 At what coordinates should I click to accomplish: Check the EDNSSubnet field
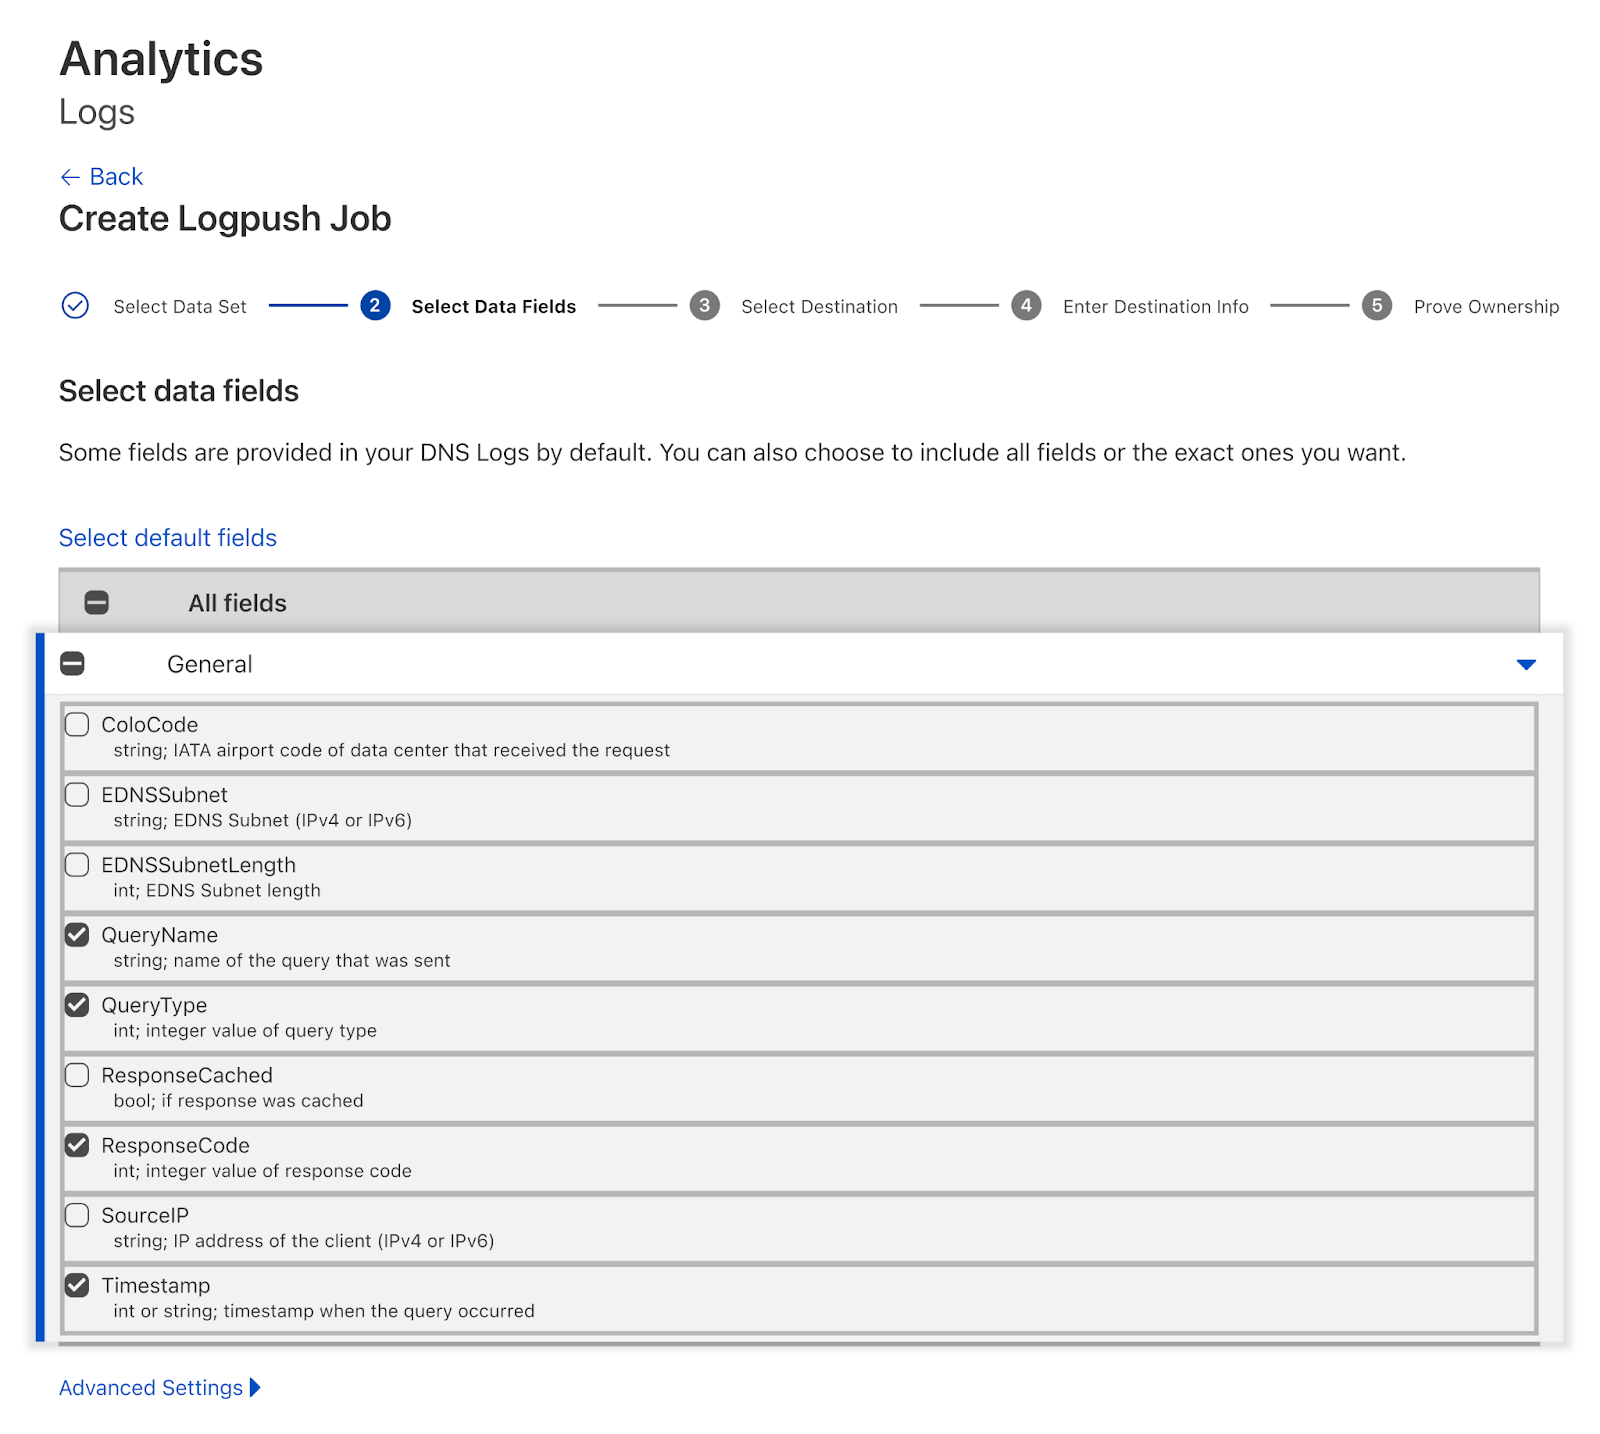(77, 794)
